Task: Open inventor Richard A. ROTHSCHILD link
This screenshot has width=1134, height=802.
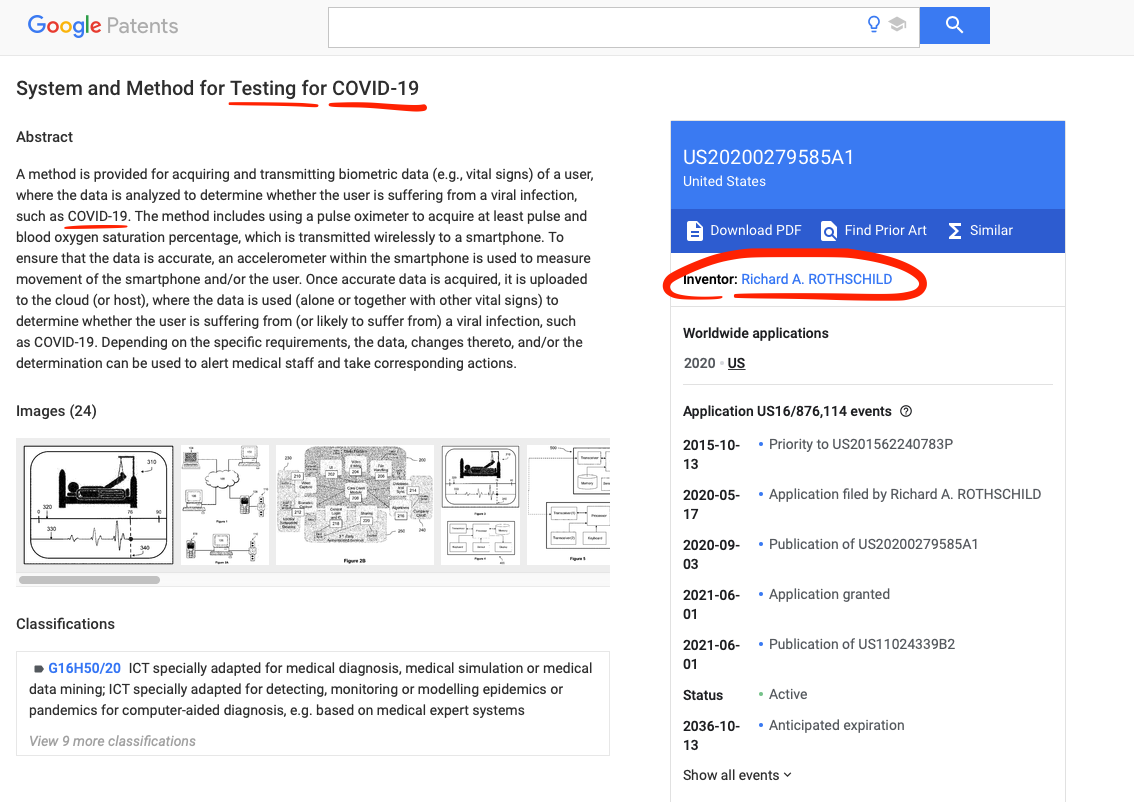Action: coord(817,279)
